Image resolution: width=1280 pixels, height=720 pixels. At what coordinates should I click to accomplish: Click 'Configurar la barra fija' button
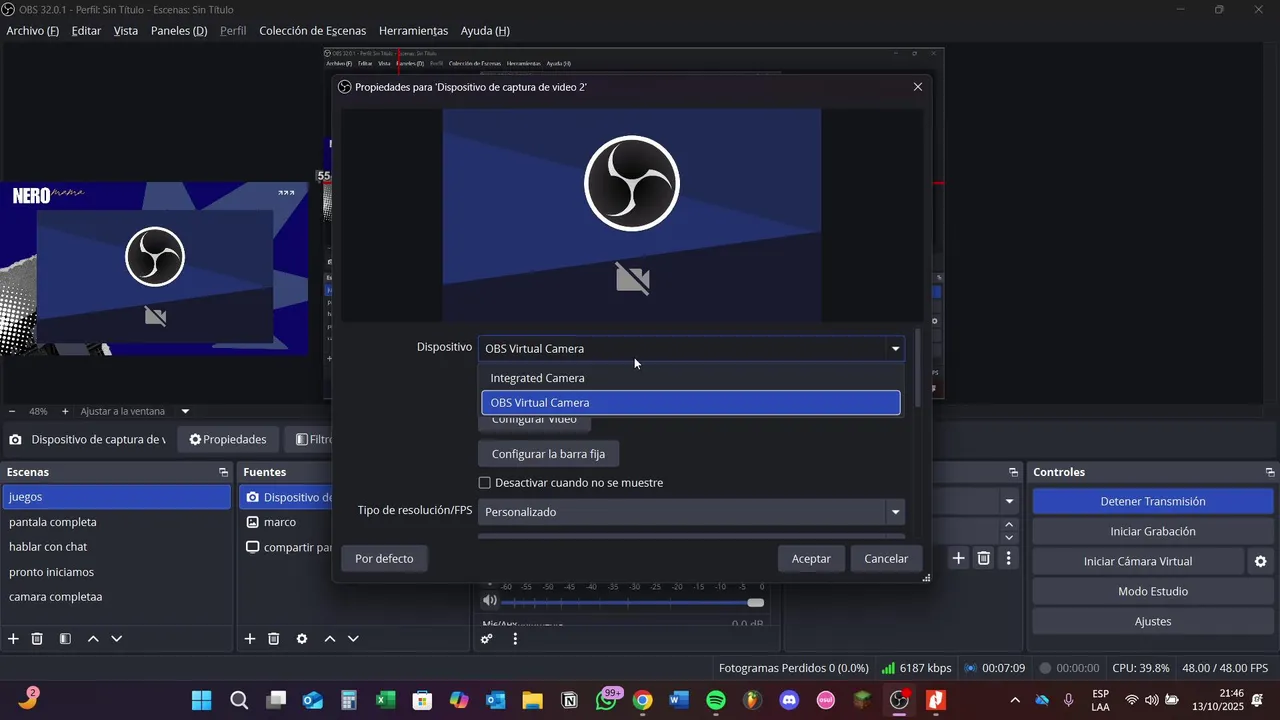click(548, 454)
